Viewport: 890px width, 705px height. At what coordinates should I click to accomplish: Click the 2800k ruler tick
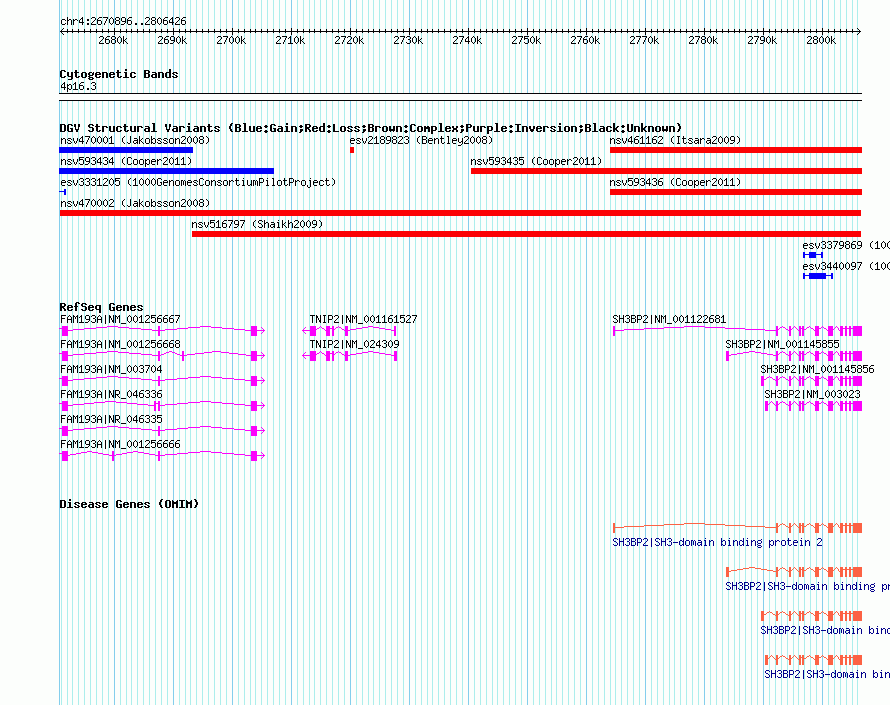[821, 40]
